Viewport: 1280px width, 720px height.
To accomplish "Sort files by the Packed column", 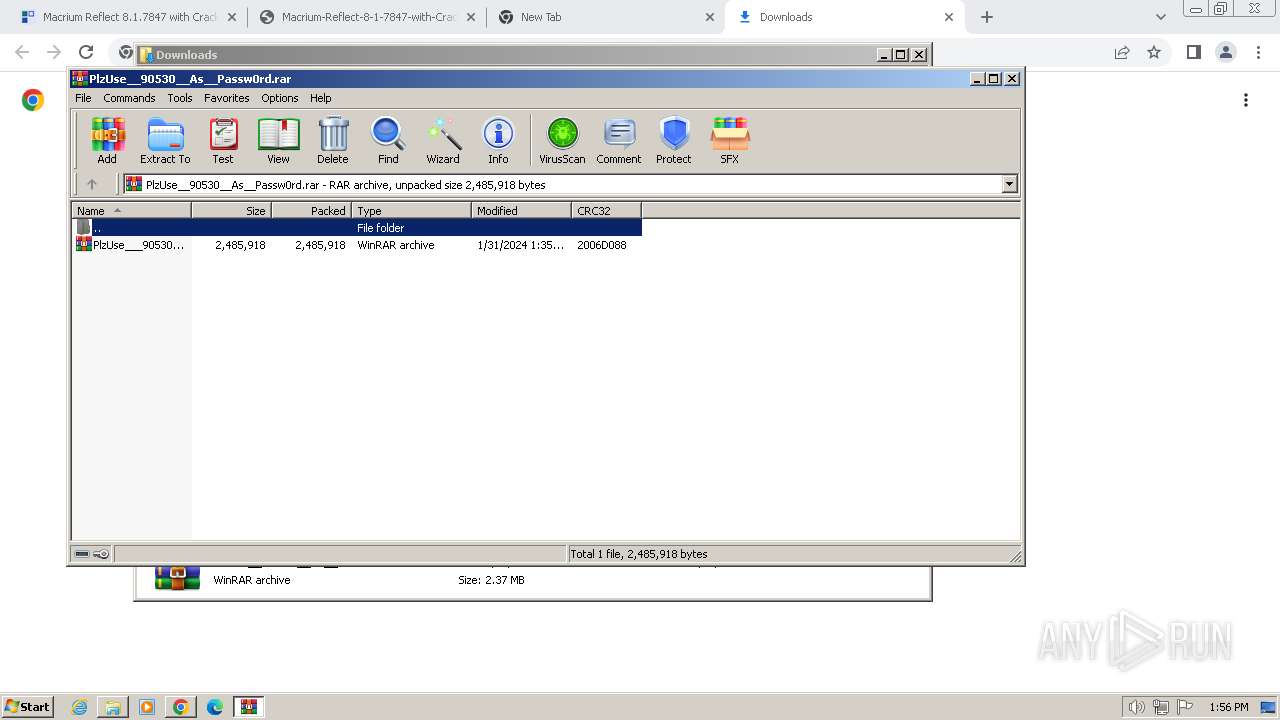I will pyautogui.click(x=311, y=210).
